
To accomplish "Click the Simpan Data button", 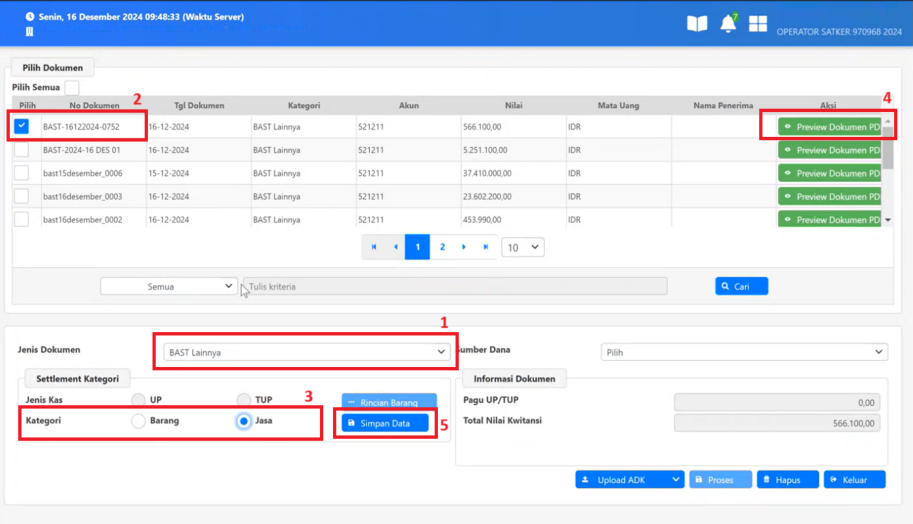I will pyautogui.click(x=385, y=423).
